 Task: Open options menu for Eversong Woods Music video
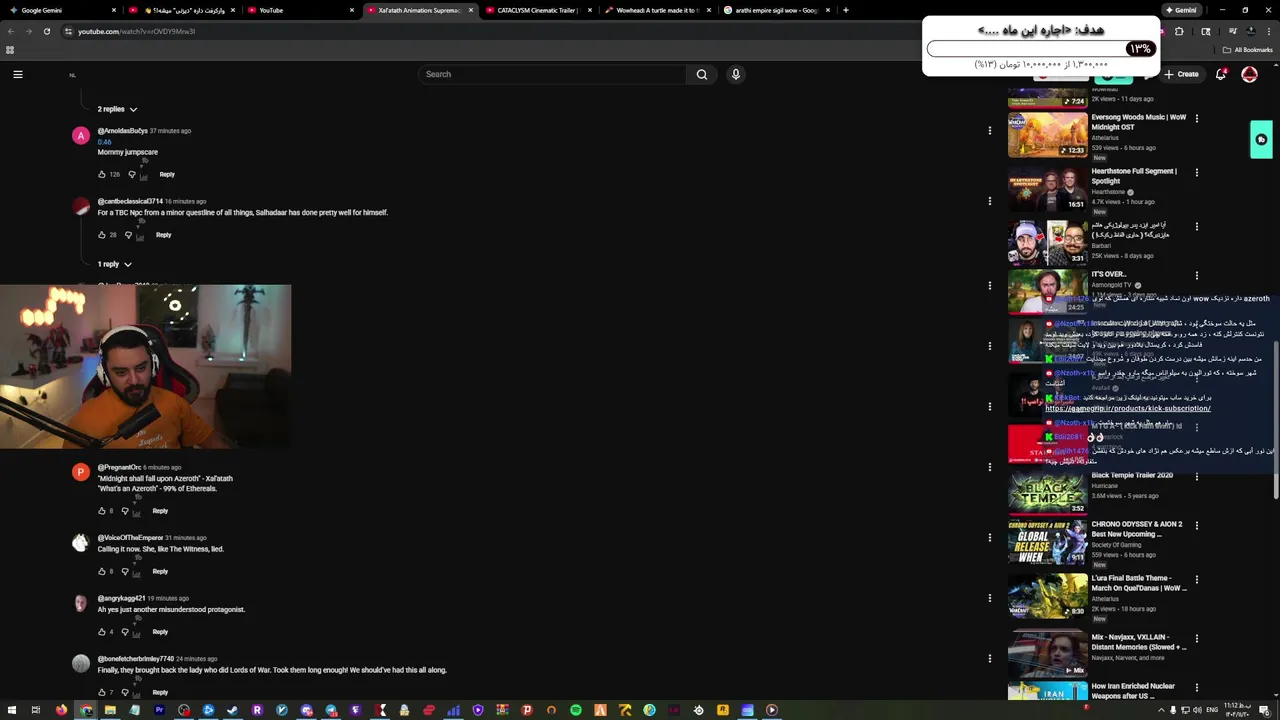(x=1196, y=118)
